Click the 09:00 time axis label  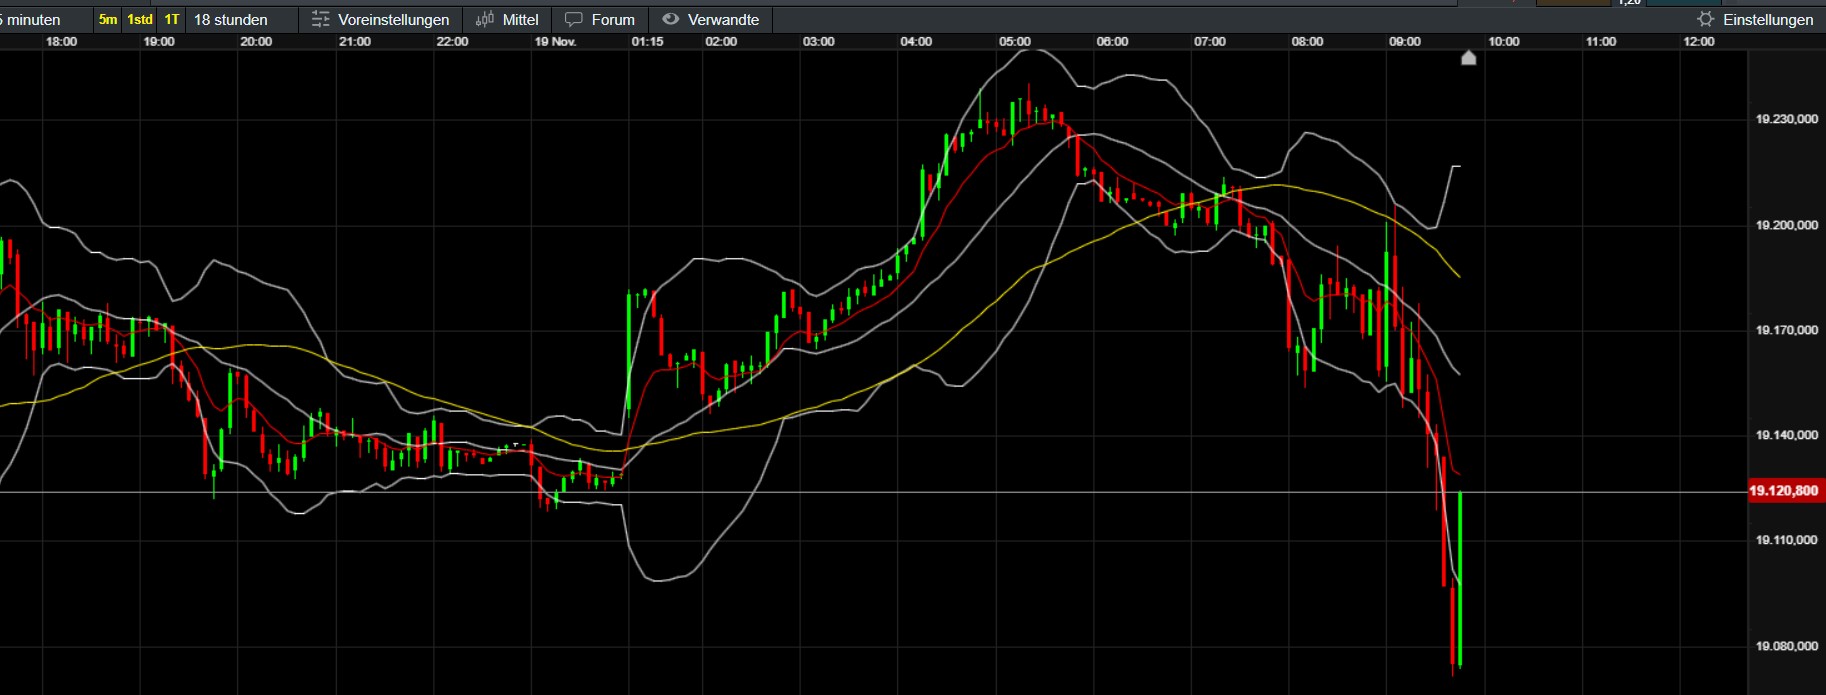tap(1404, 42)
